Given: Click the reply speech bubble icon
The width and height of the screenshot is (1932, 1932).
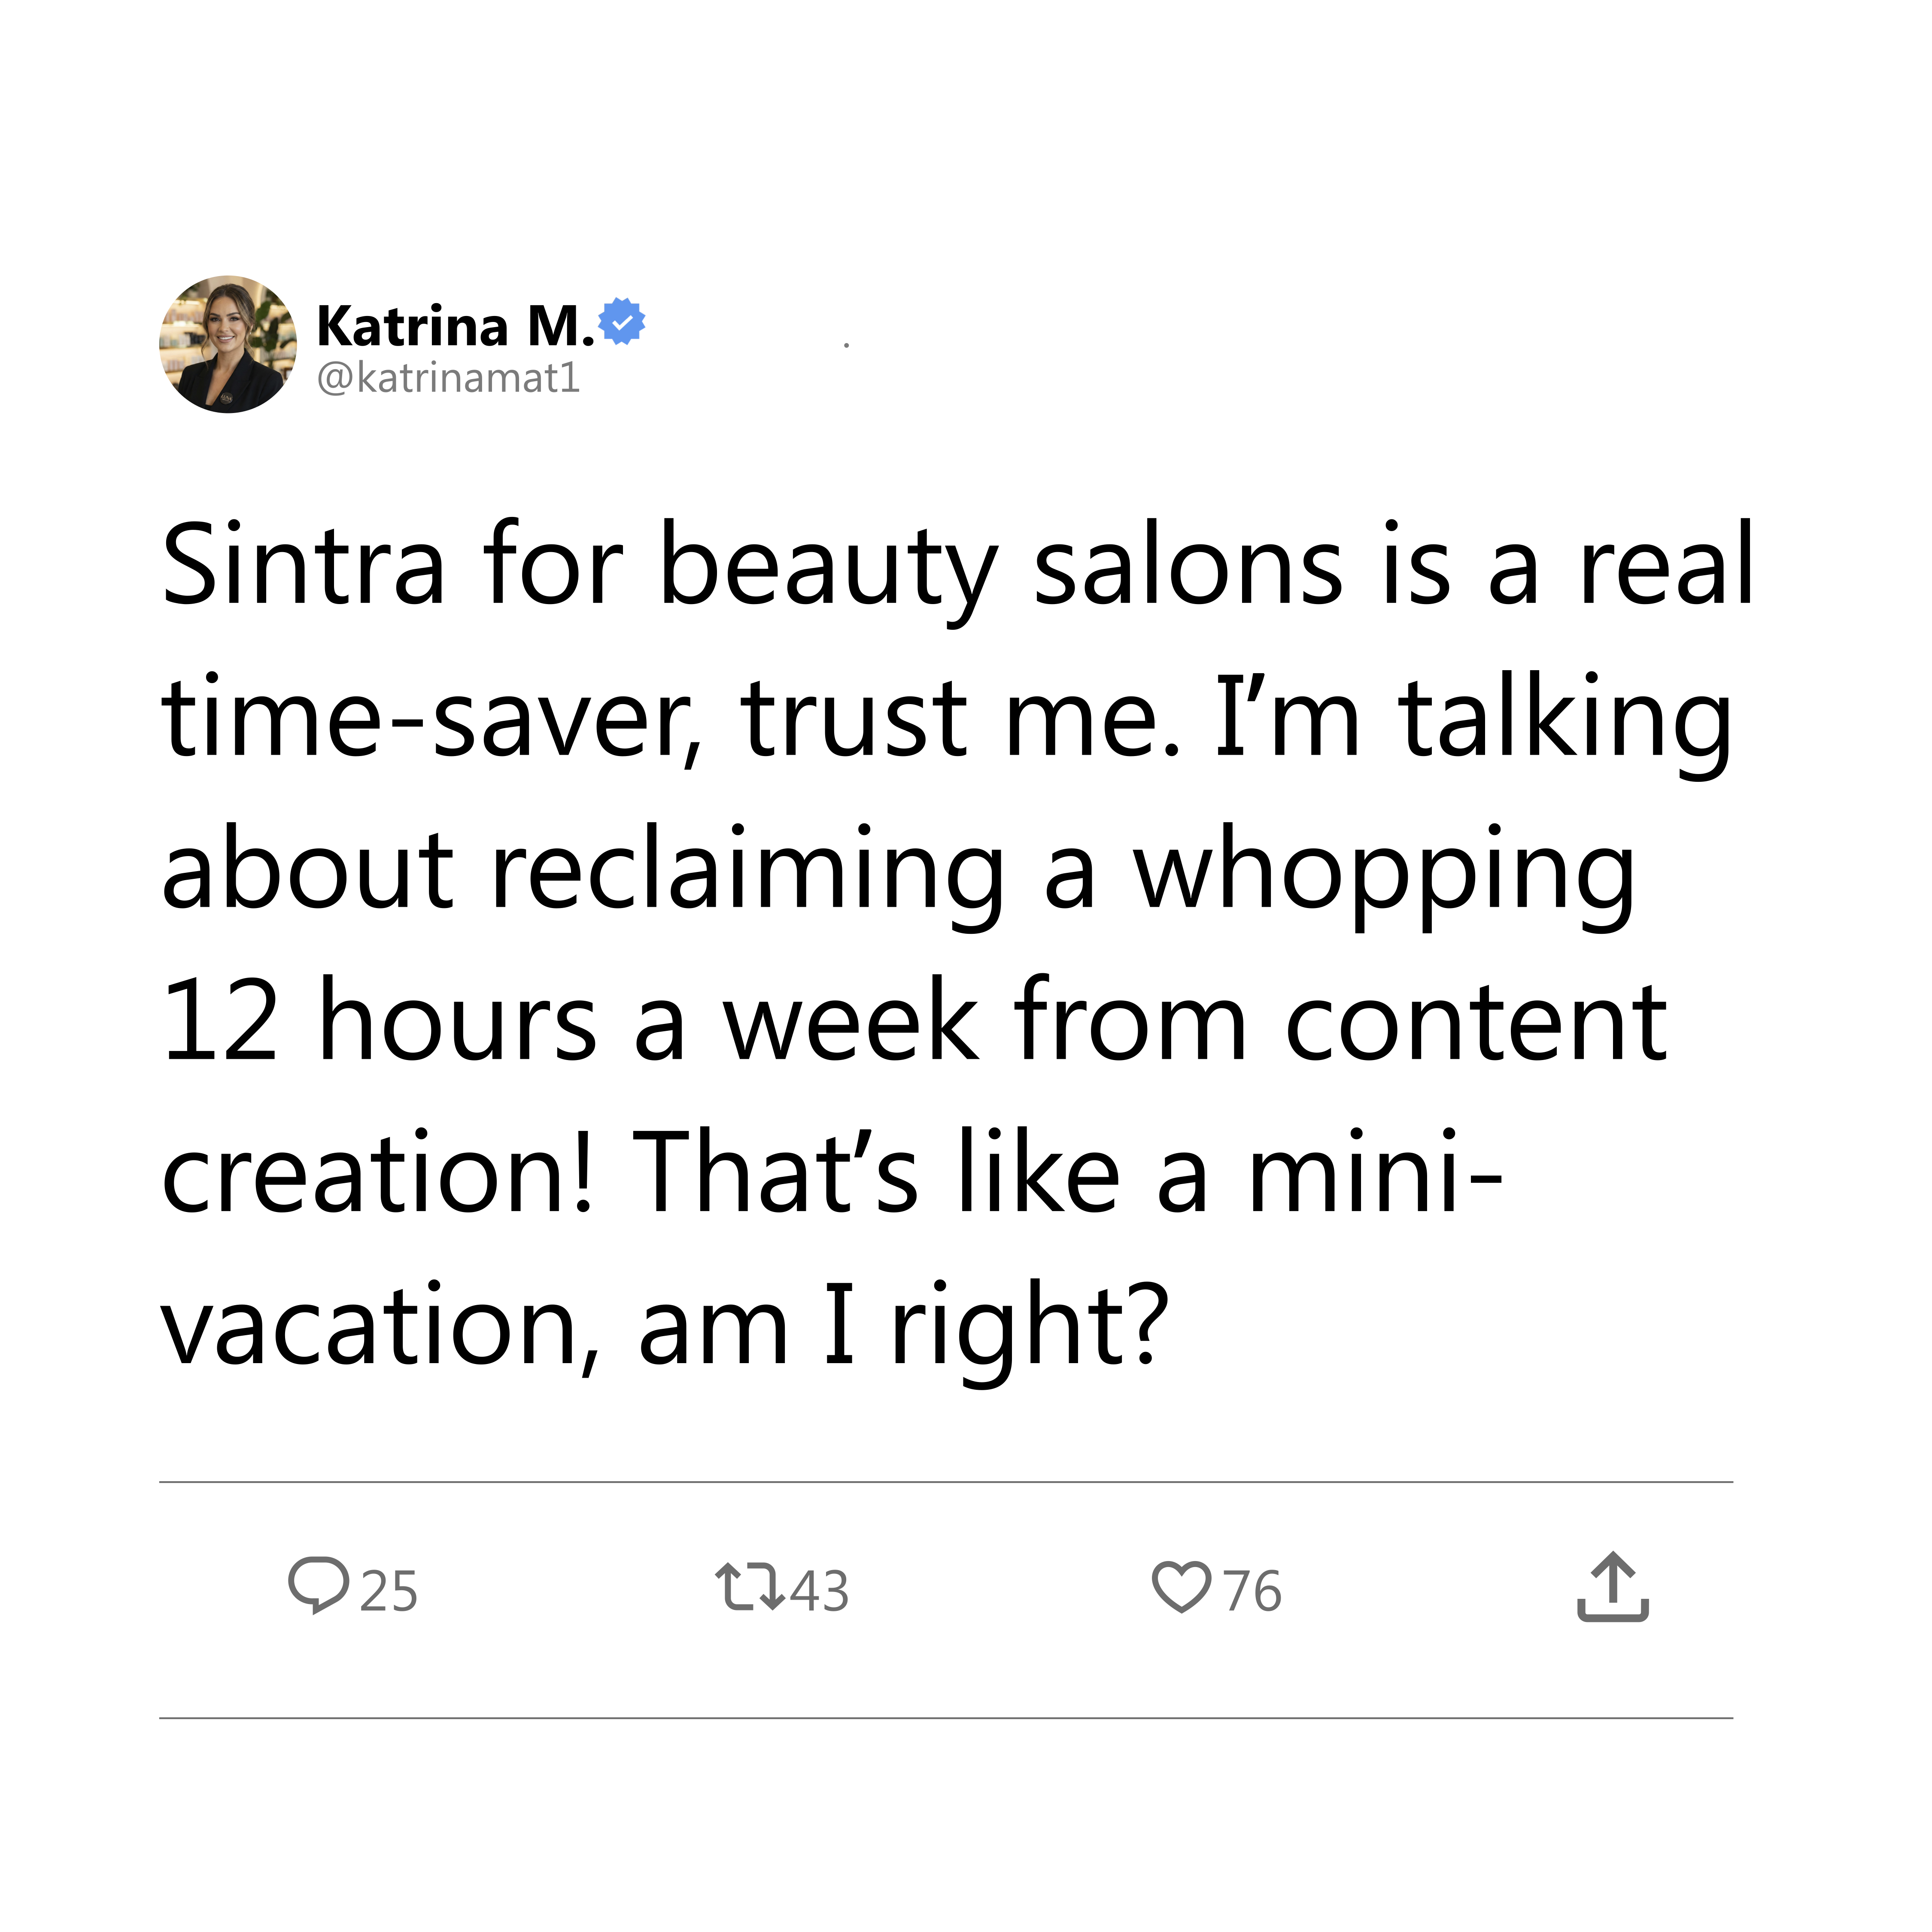Looking at the screenshot, I should coord(318,1585).
